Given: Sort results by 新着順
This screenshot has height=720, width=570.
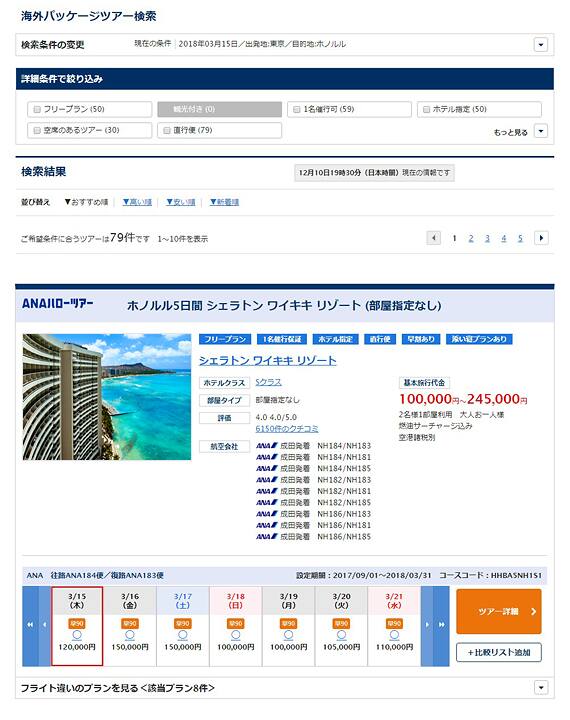Looking at the screenshot, I should (224, 202).
